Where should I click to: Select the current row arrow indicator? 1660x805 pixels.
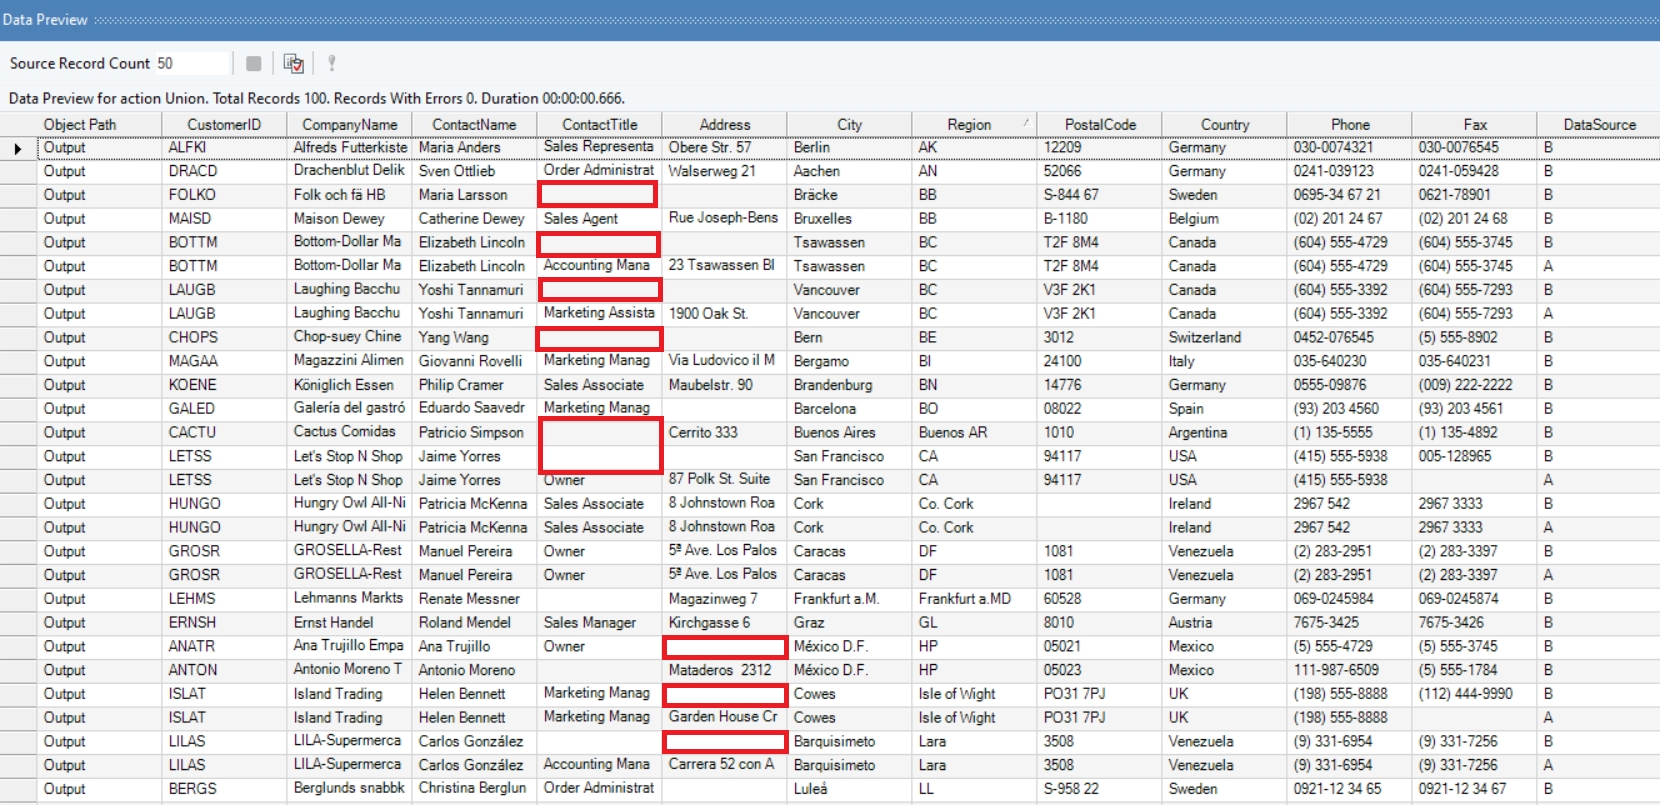[18, 148]
